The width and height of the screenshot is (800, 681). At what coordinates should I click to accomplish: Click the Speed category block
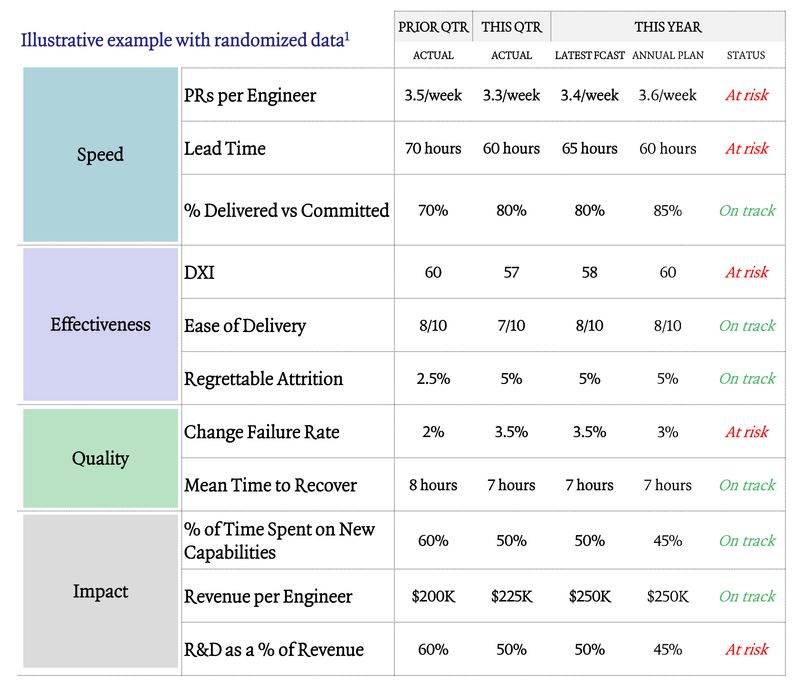coord(100,155)
